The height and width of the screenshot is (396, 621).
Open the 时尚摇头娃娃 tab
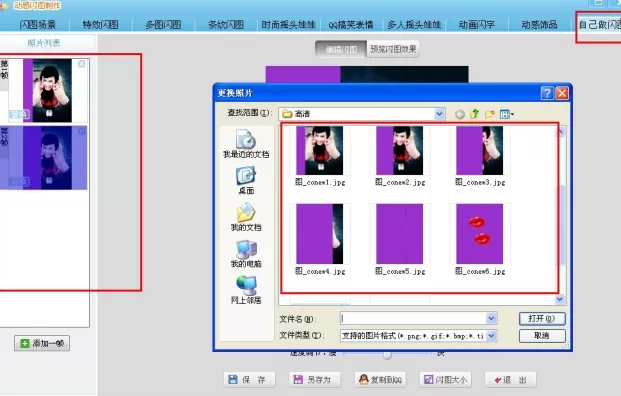pos(289,25)
